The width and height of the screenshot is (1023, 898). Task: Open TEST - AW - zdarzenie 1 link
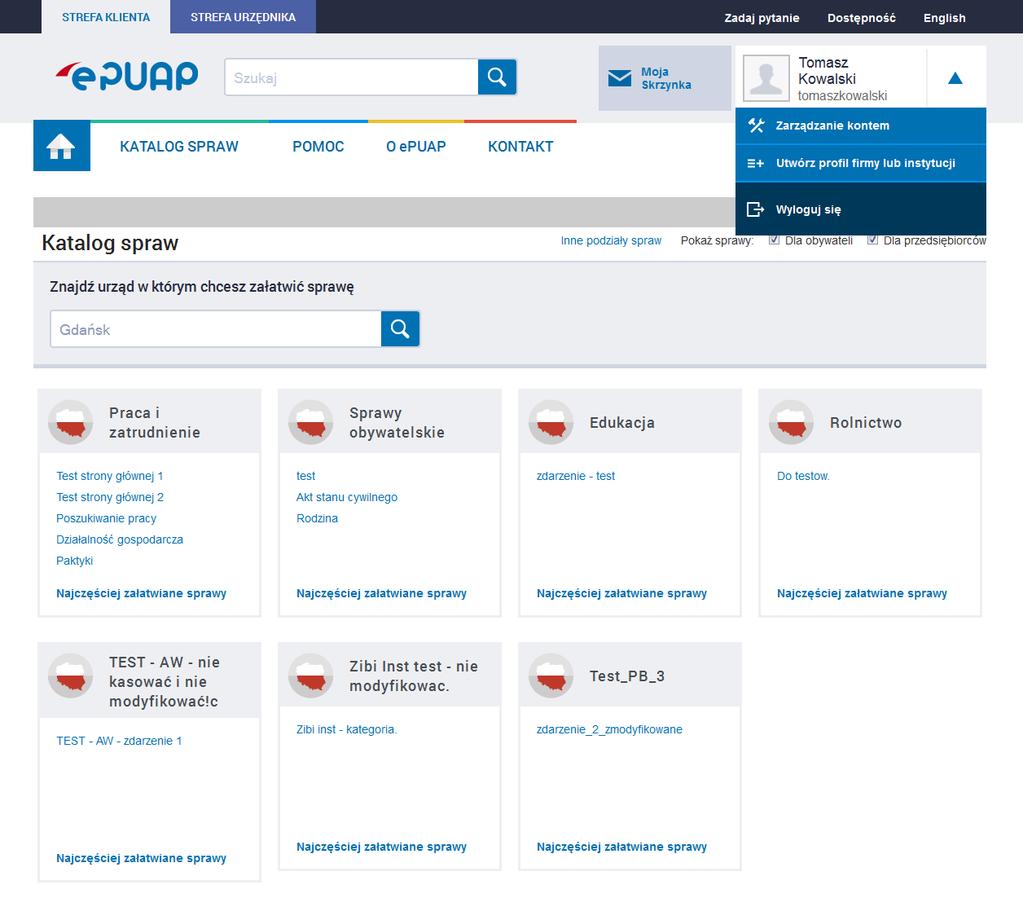point(119,741)
